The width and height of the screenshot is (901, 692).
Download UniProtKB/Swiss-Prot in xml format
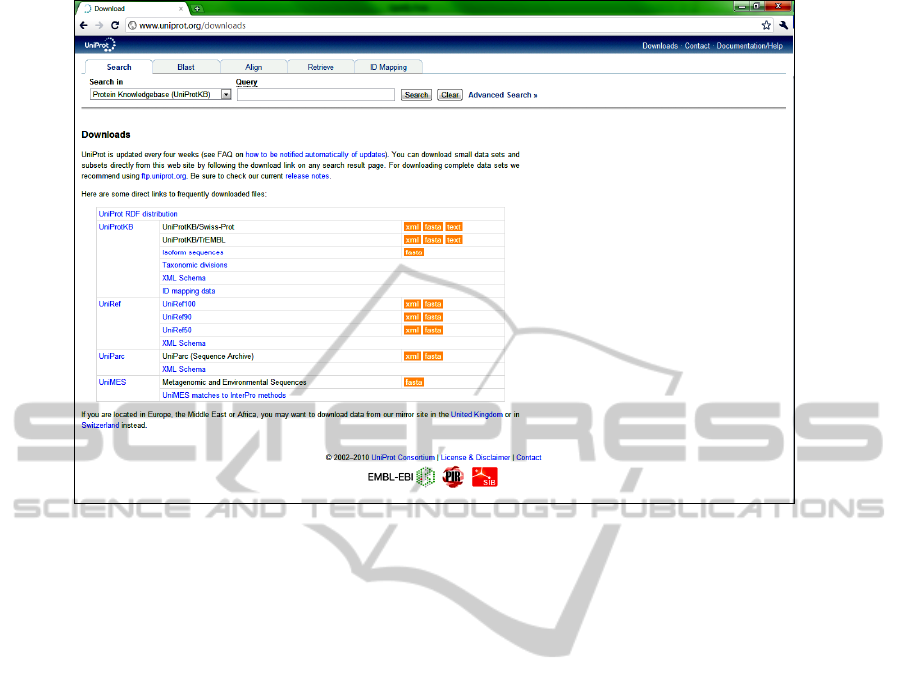pos(411,227)
